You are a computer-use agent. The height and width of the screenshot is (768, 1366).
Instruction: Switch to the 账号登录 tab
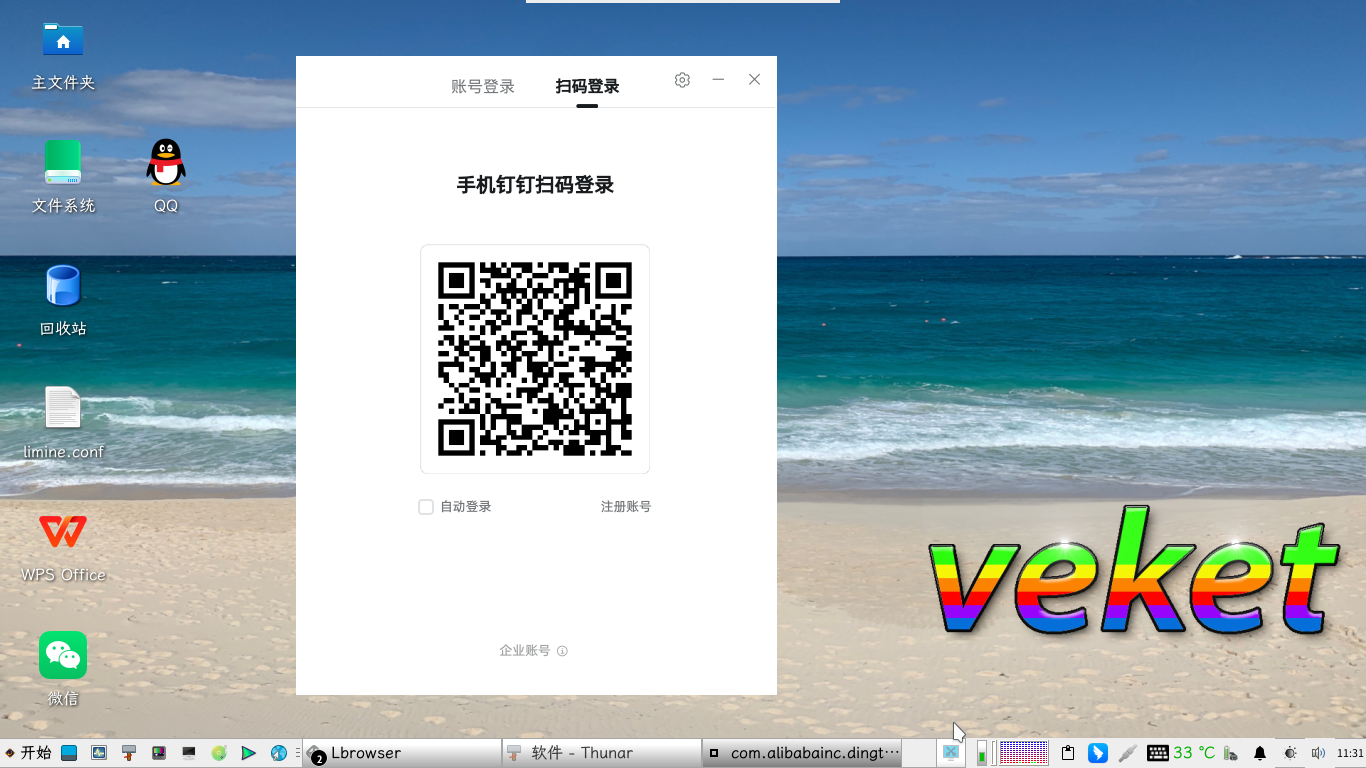tap(483, 87)
